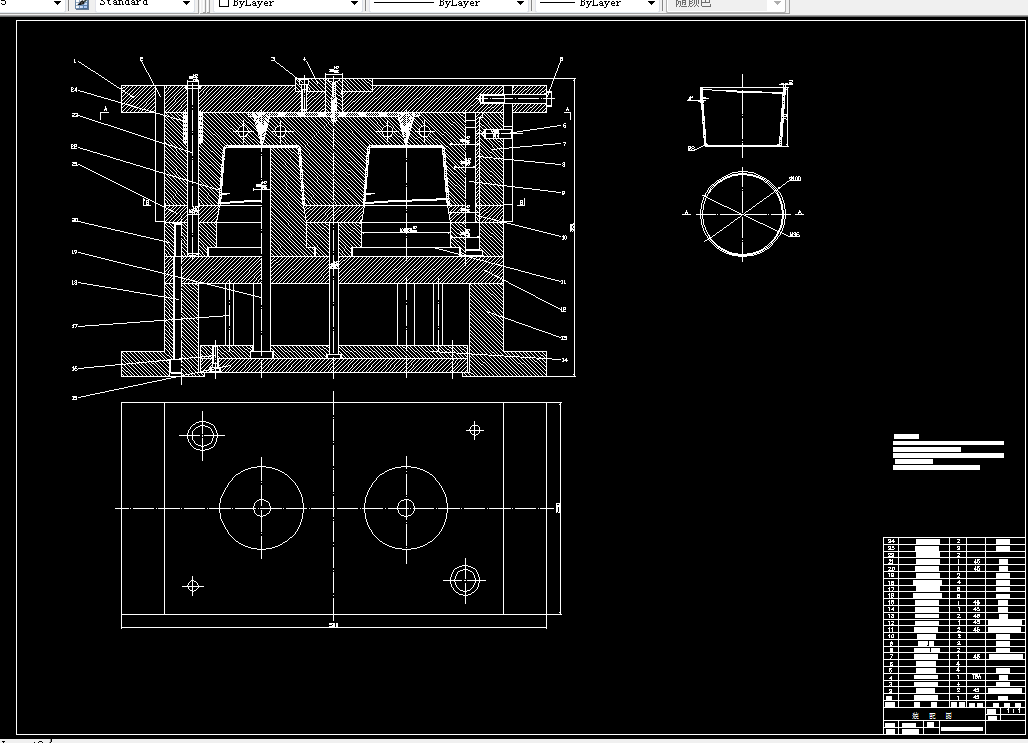Select the right large cavity circle in plan view
The height and width of the screenshot is (743, 1028).
406,508
